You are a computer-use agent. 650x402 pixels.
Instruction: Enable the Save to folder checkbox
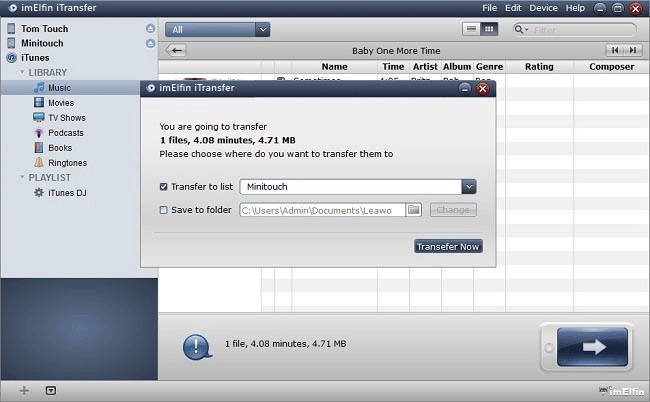[x=164, y=210]
